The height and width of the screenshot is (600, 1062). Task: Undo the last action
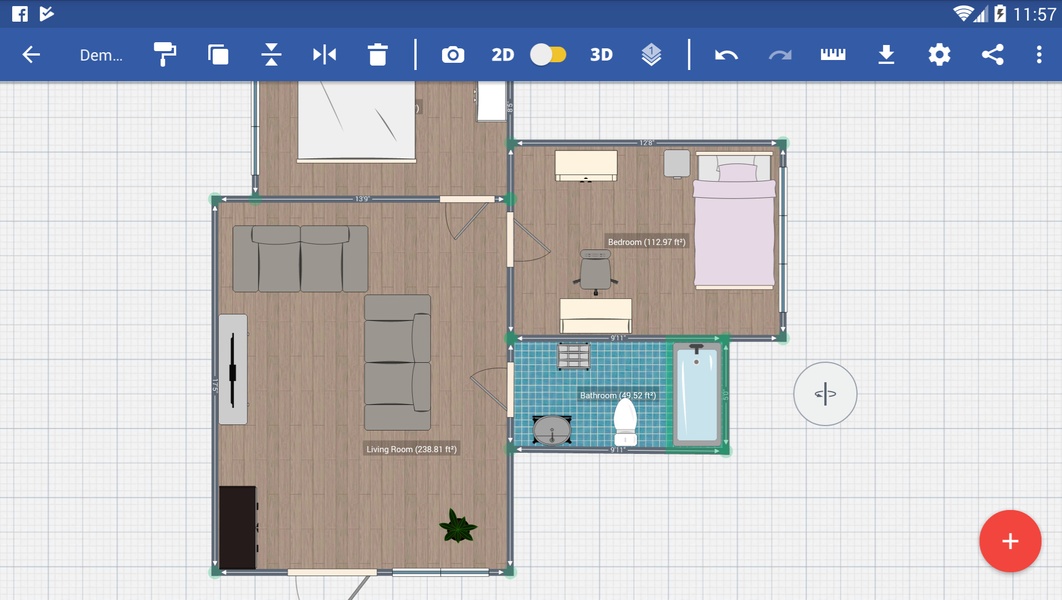click(x=726, y=55)
